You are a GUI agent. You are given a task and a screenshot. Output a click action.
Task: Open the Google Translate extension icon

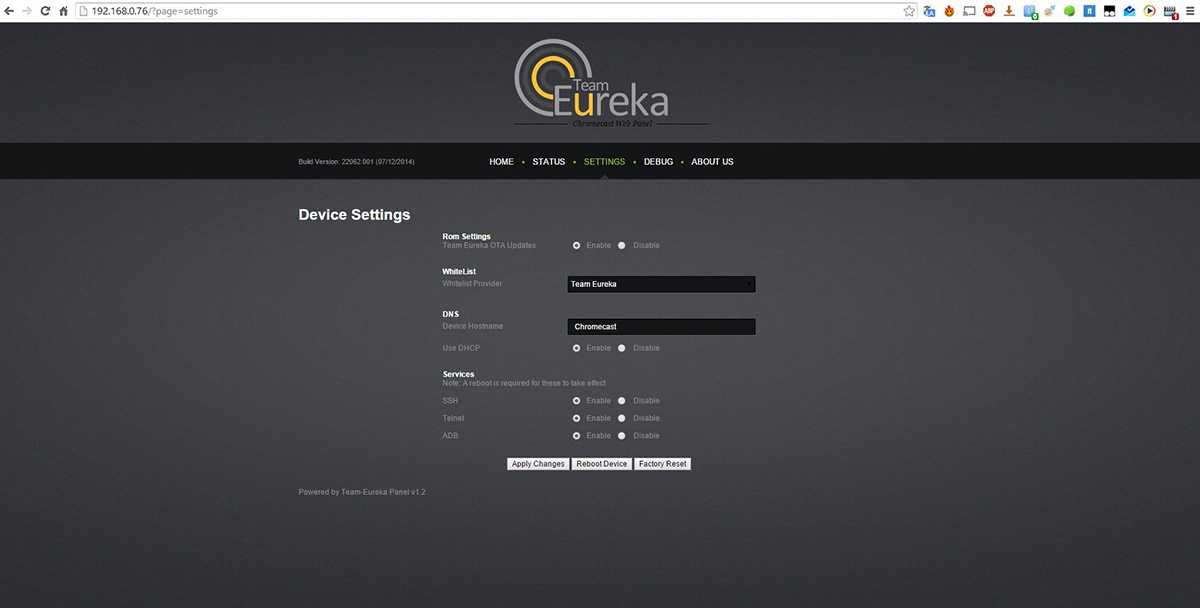(x=929, y=11)
